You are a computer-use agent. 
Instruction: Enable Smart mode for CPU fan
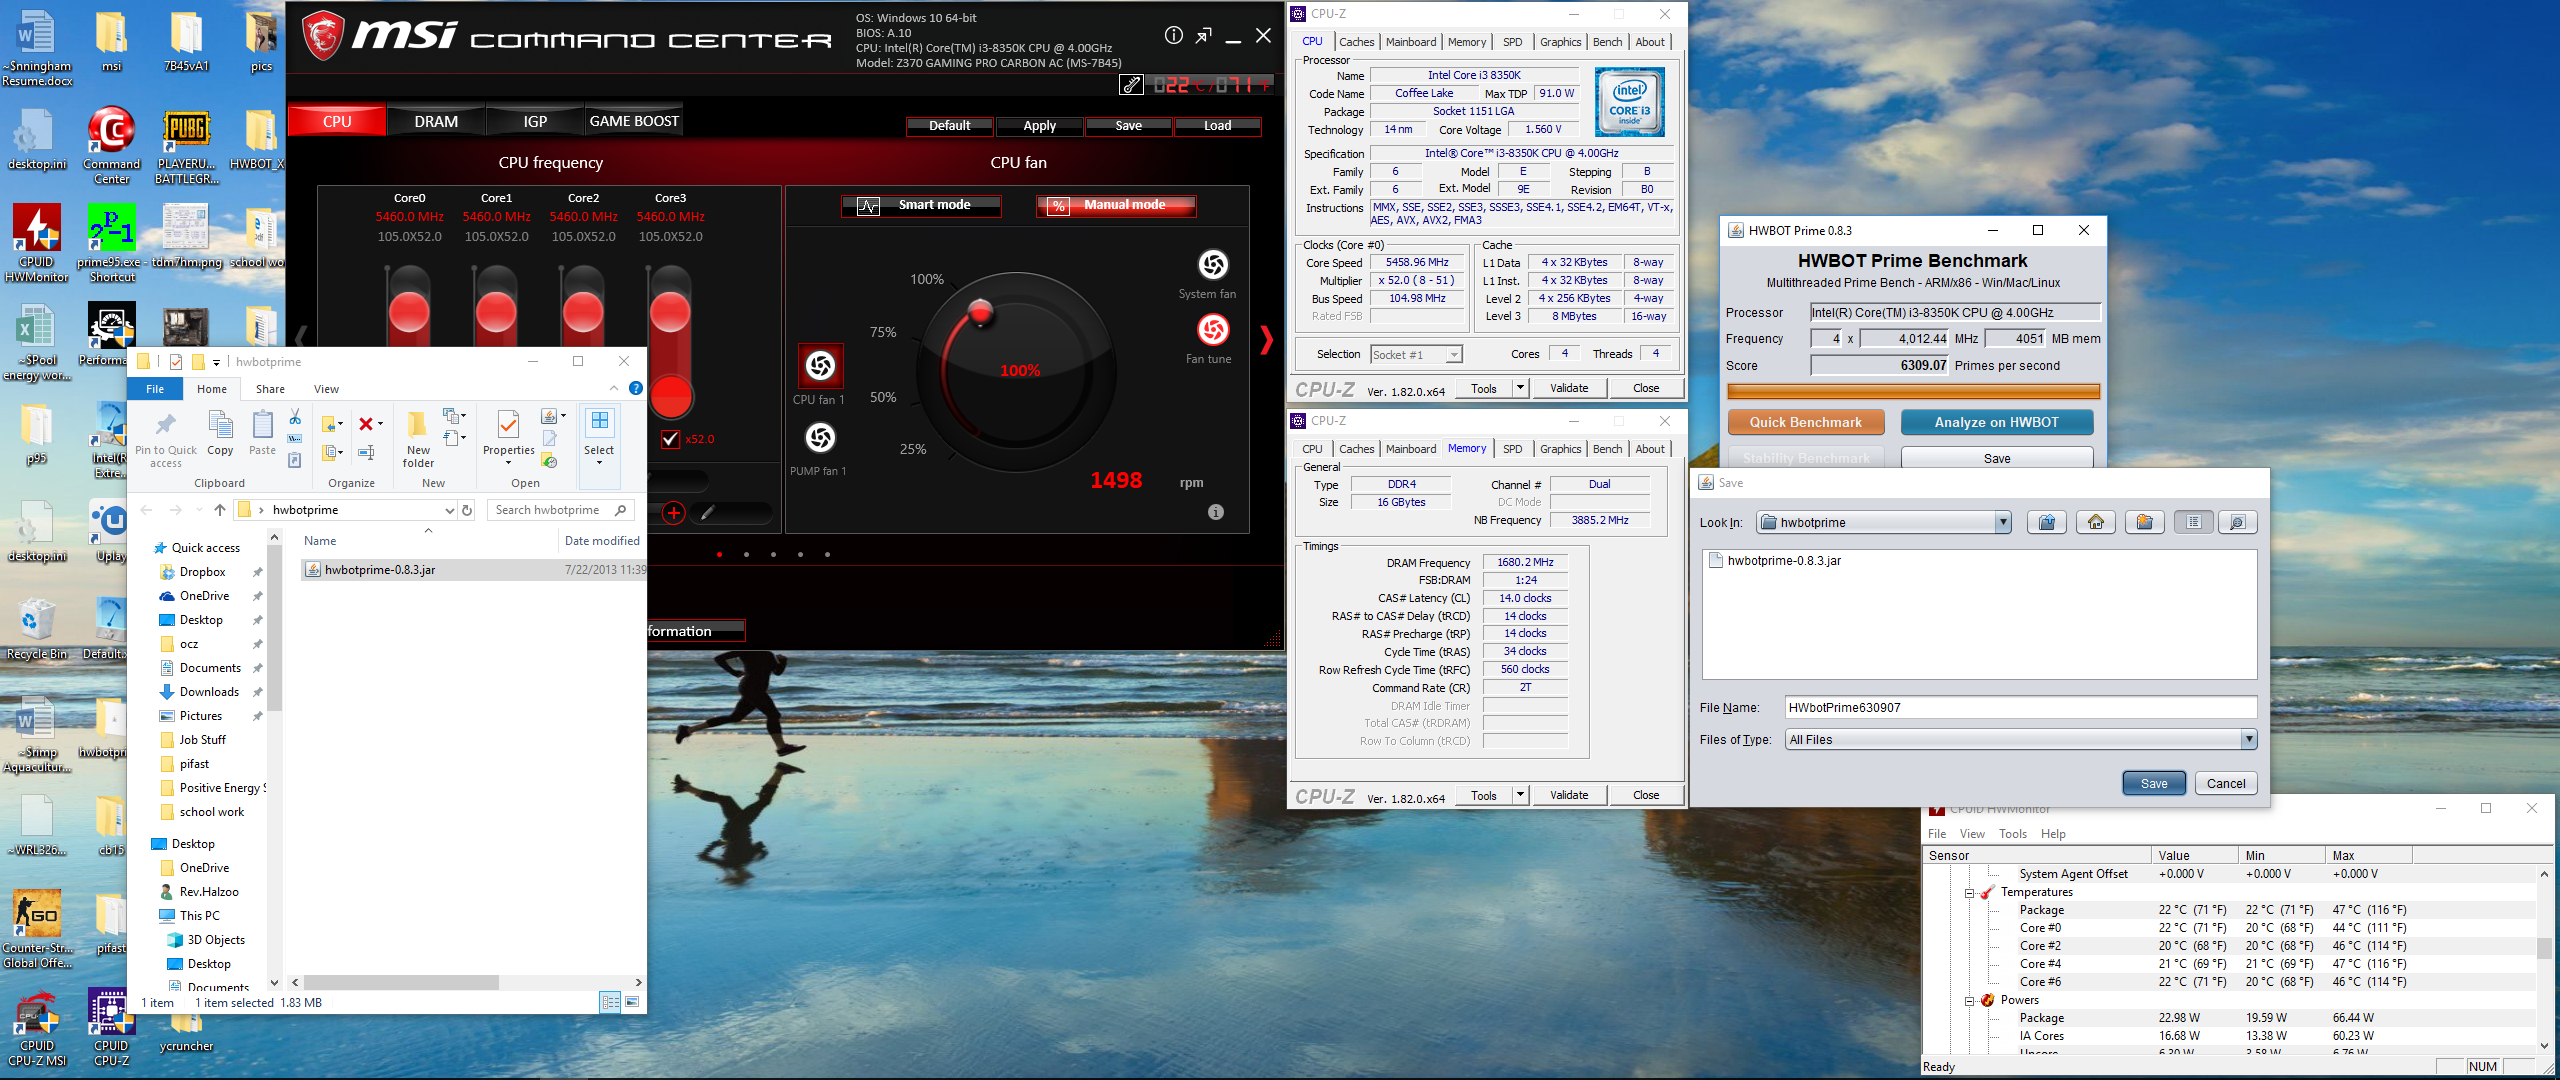(921, 205)
